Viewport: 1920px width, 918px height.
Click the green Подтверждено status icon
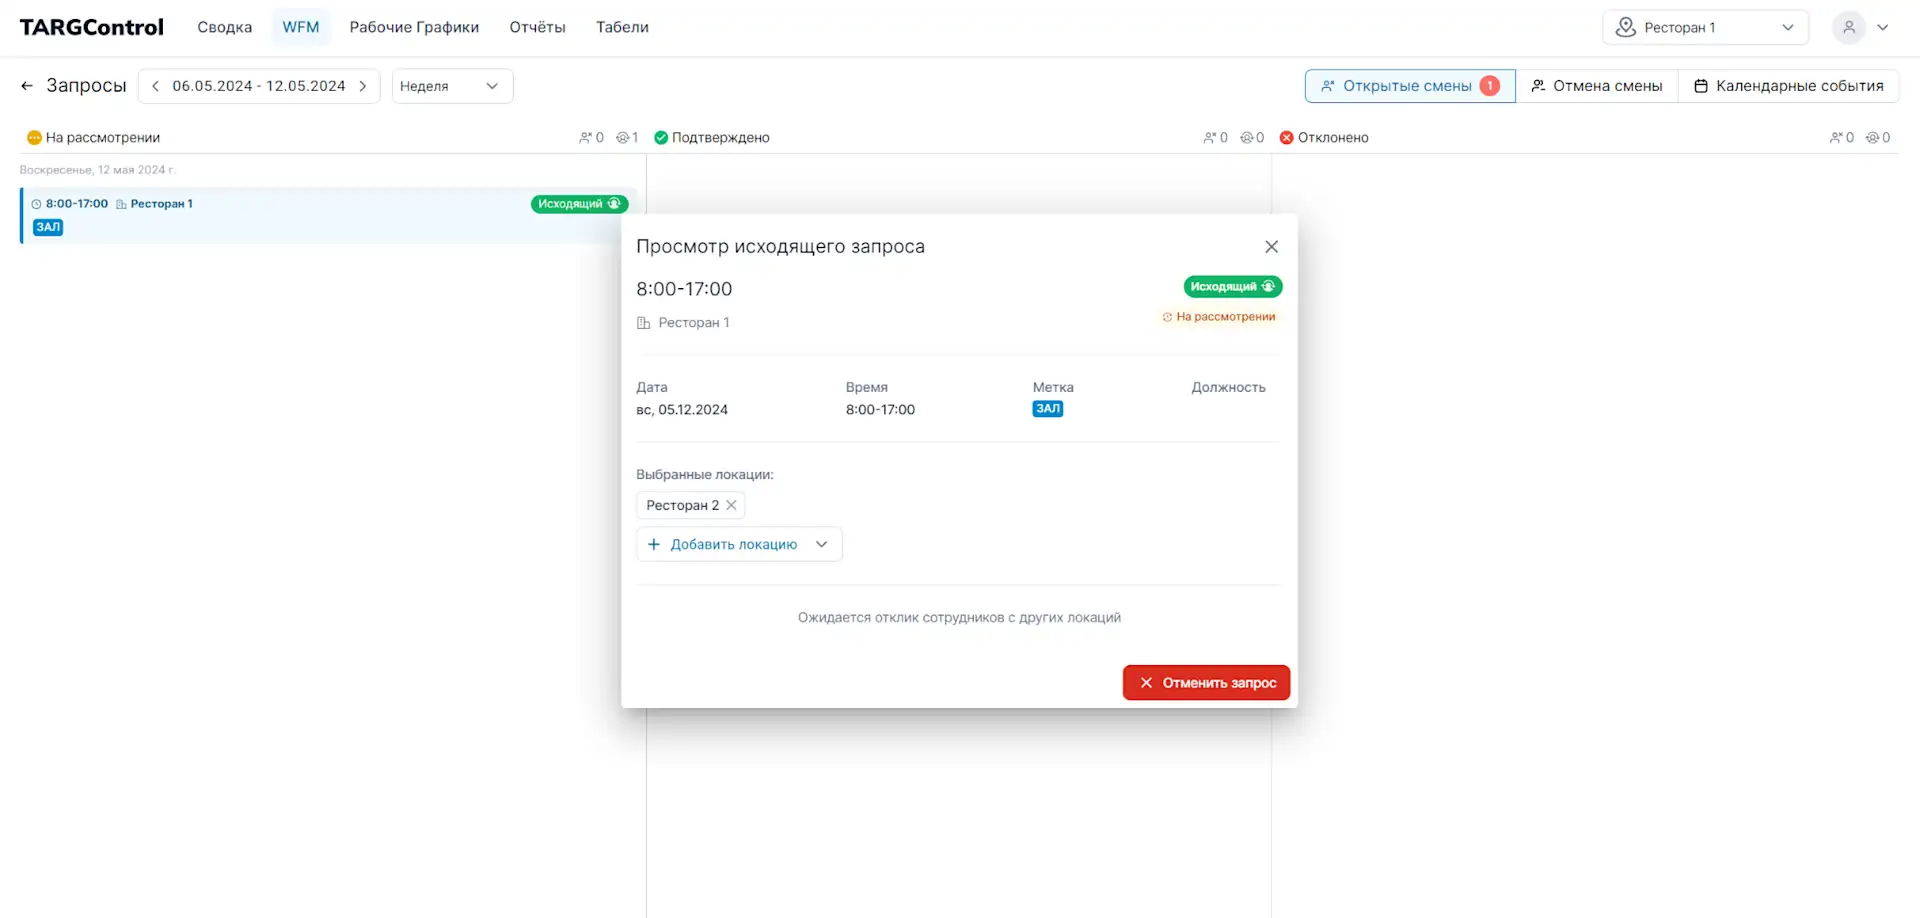661,138
